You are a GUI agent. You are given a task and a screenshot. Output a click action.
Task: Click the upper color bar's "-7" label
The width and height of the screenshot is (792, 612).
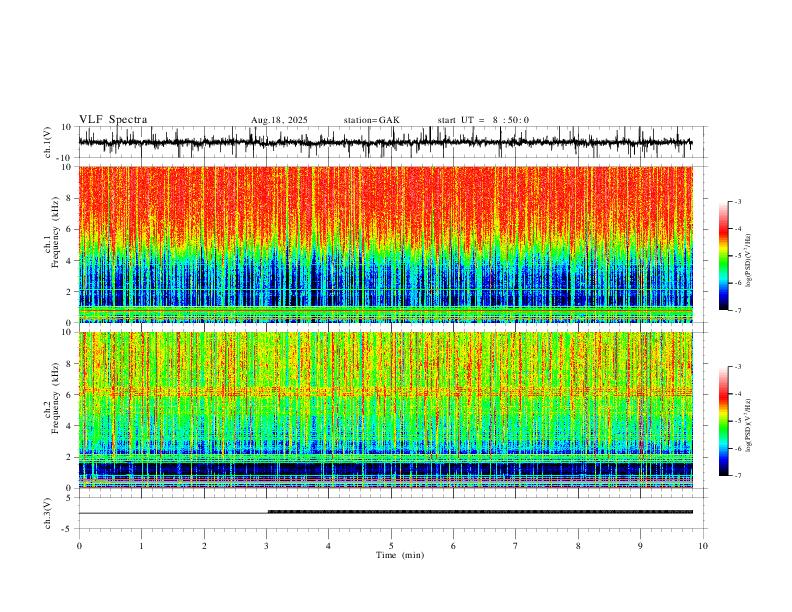tap(738, 311)
